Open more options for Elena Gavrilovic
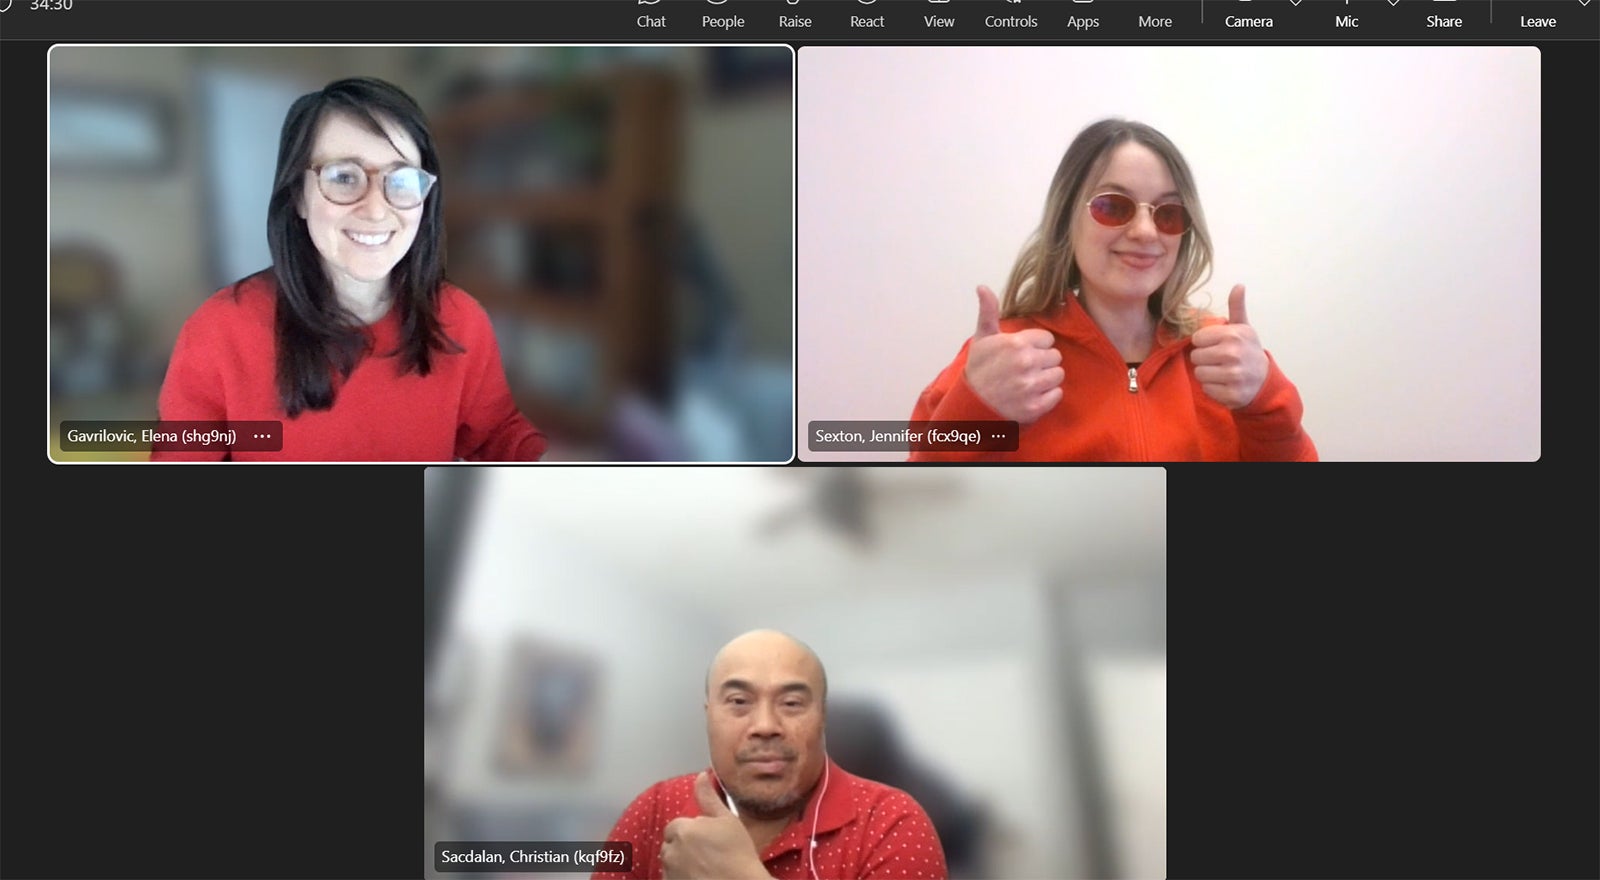 pyautogui.click(x=262, y=436)
